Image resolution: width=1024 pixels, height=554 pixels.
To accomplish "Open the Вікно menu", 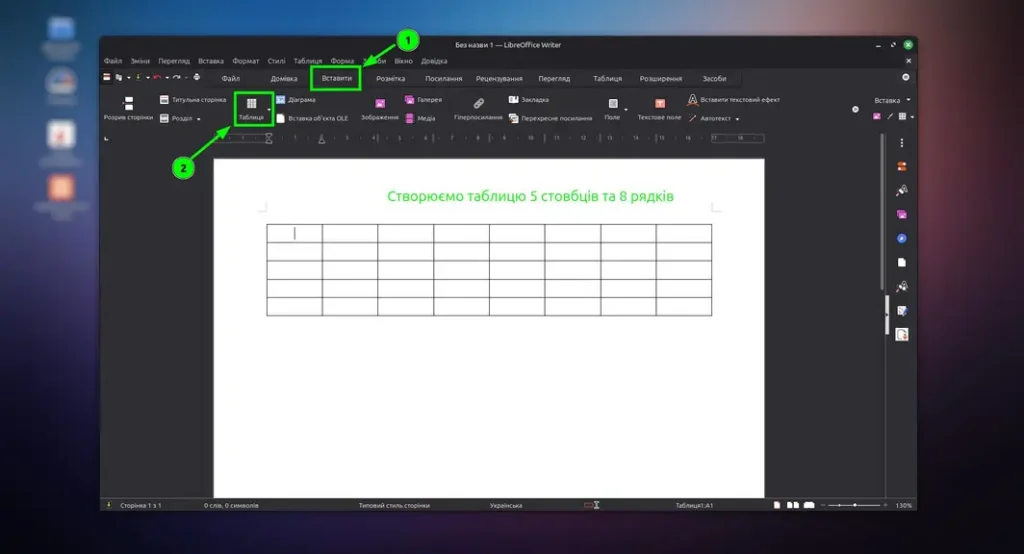I will pos(403,61).
